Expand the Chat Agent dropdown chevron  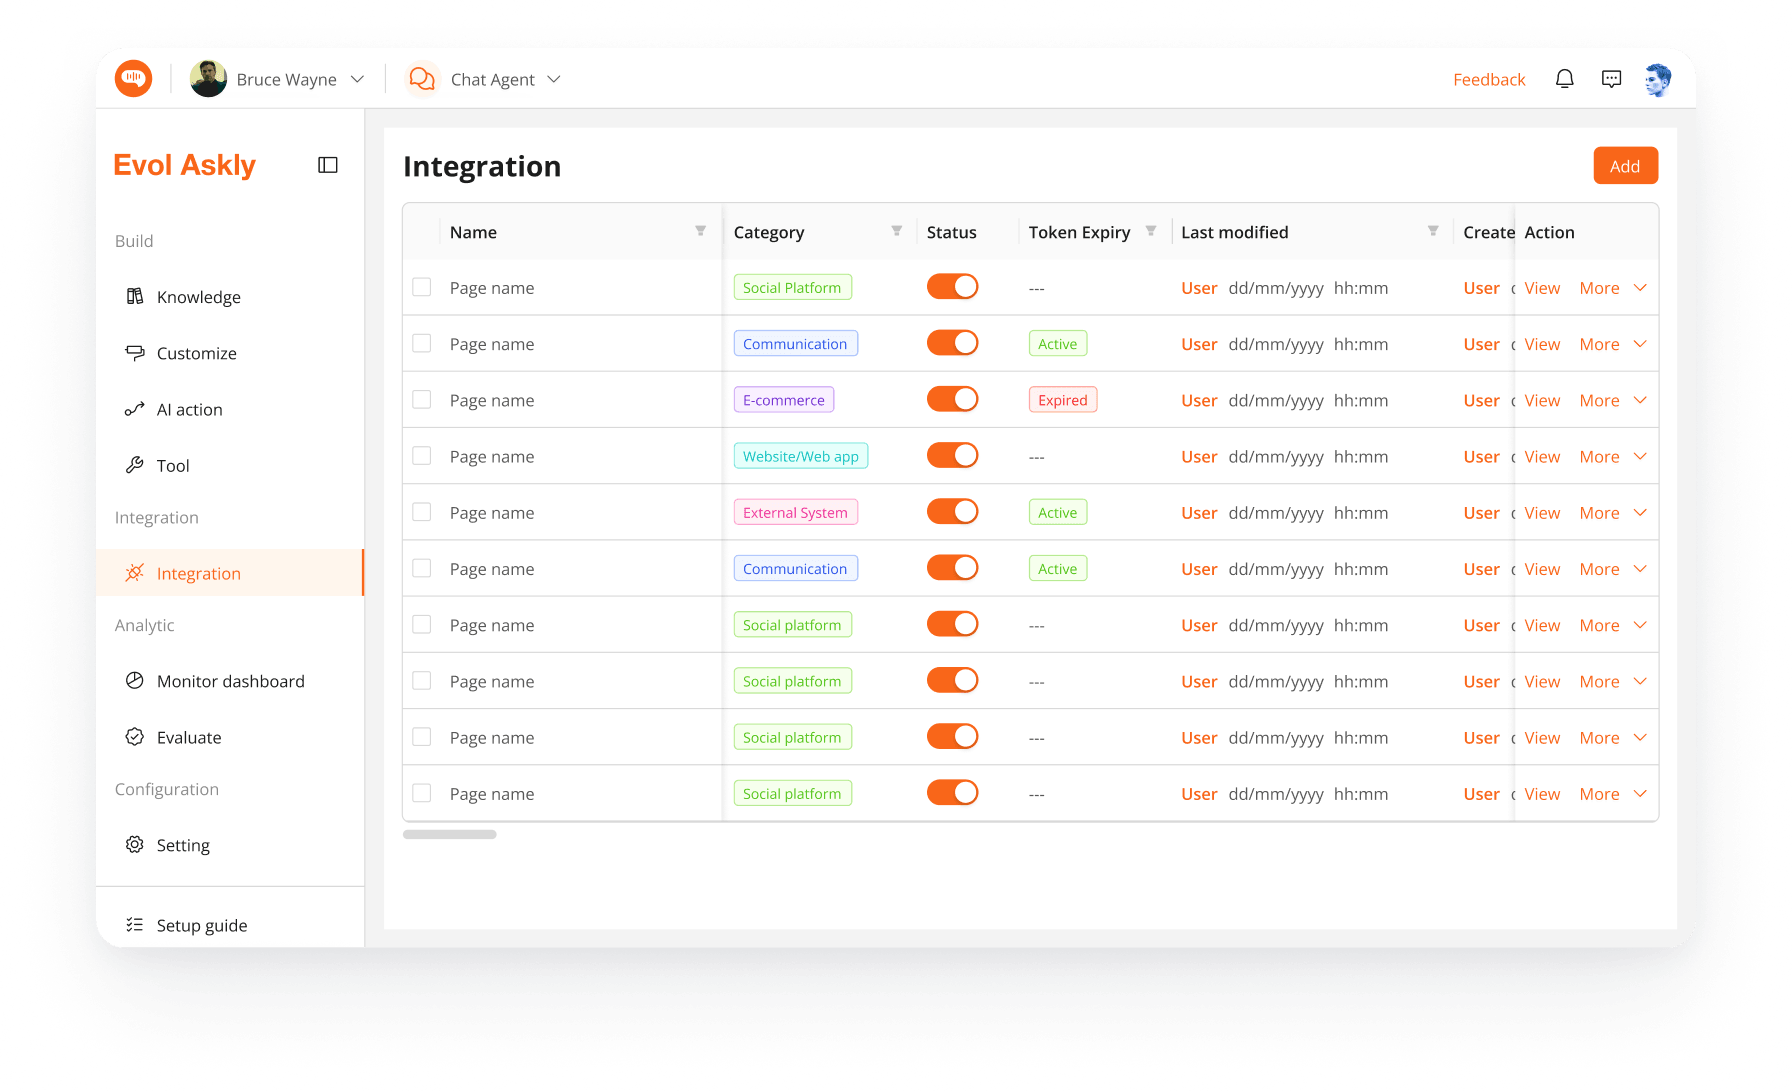[x=554, y=79]
